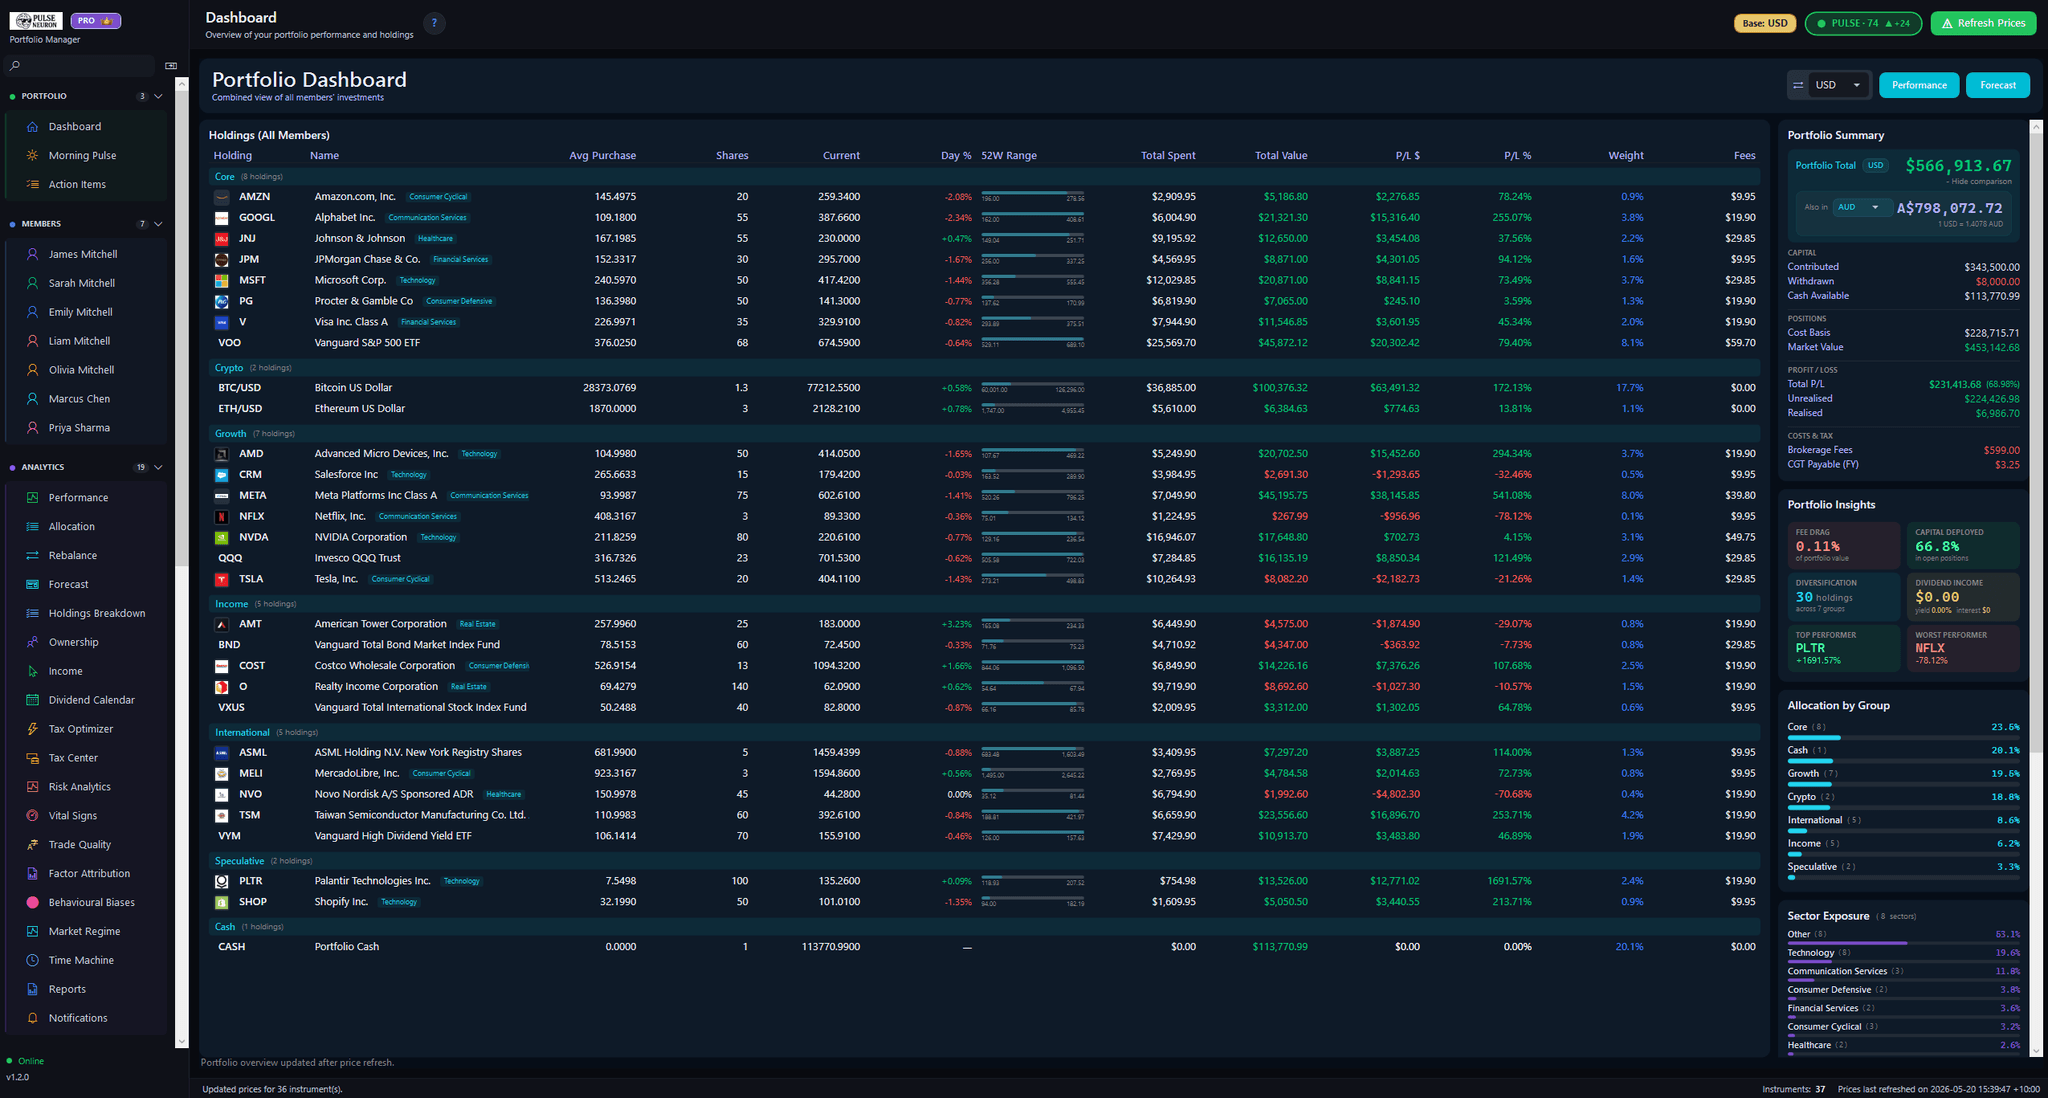Select Sarah Mitchell in members list

coord(82,283)
